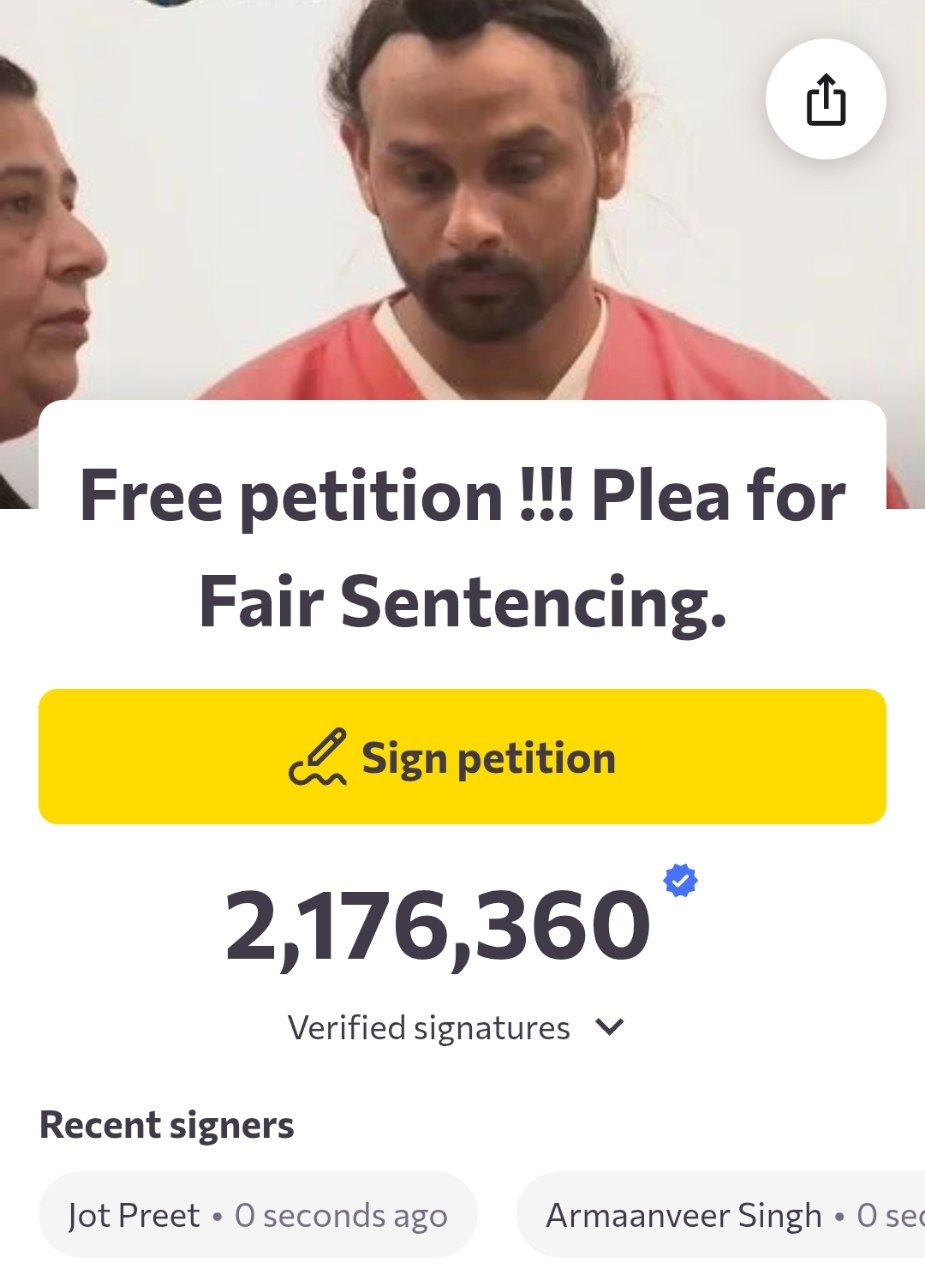Expand the Verified signatures chevron
This screenshot has width=925, height=1280.
[x=609, y=1027]
